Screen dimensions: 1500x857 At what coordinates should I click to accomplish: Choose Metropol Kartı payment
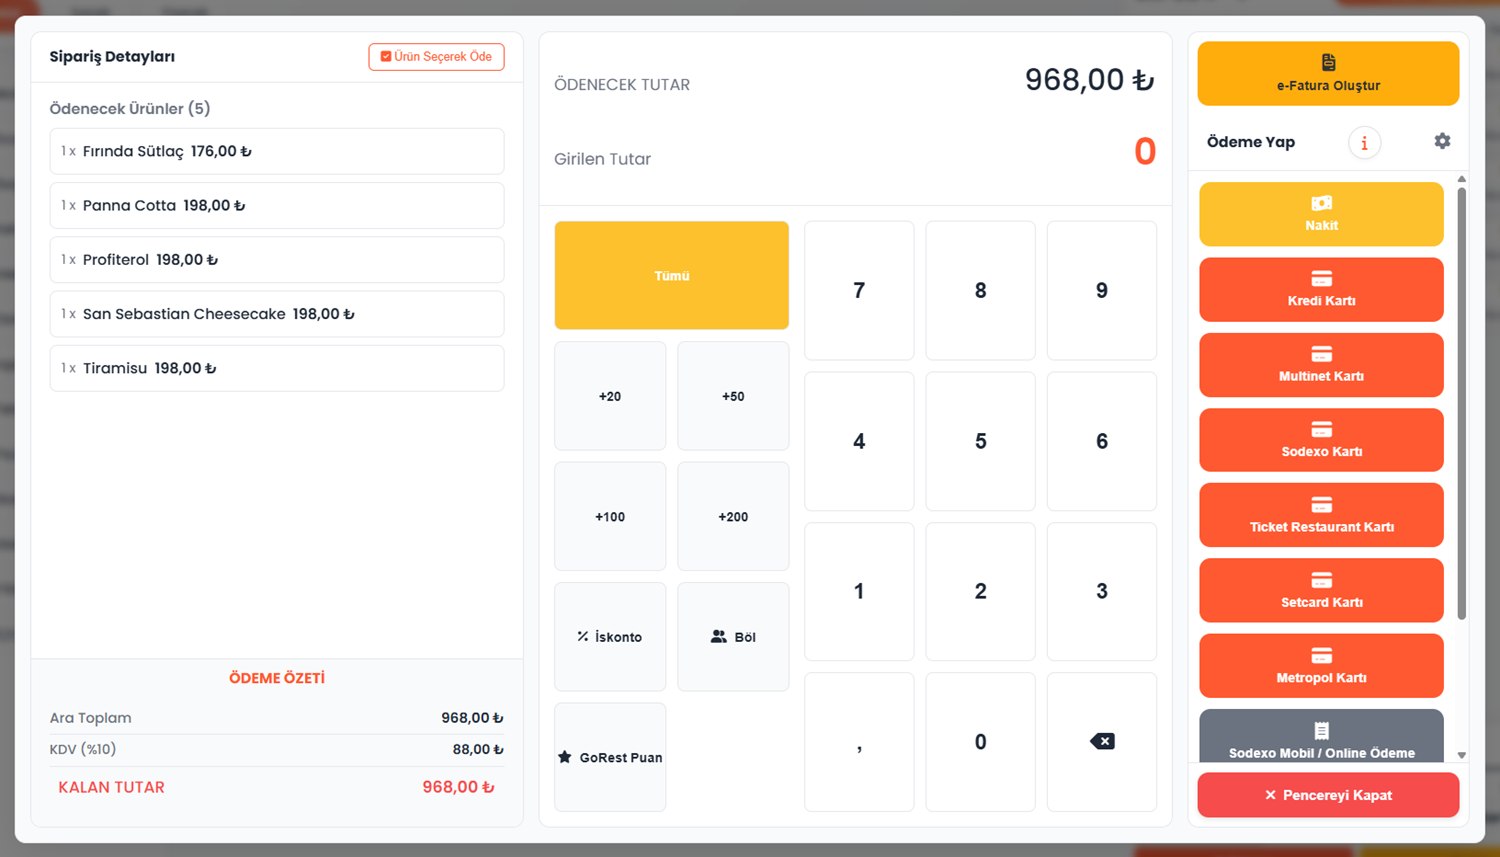point(1321,666)
